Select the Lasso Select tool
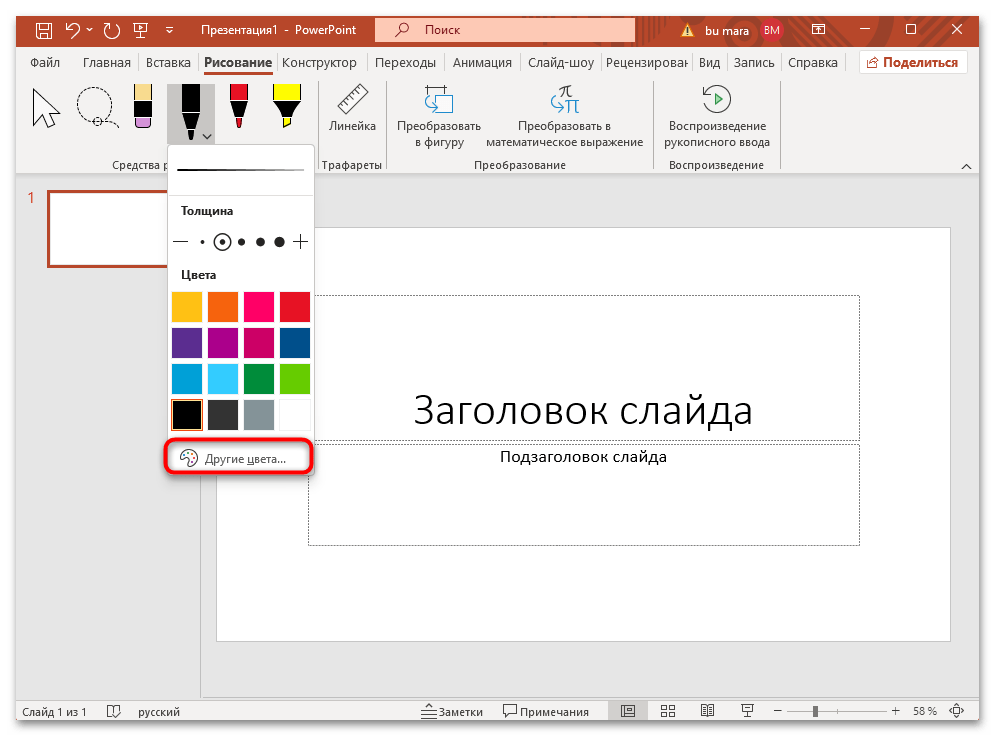The image size is (995, 736). click(96, 107)
